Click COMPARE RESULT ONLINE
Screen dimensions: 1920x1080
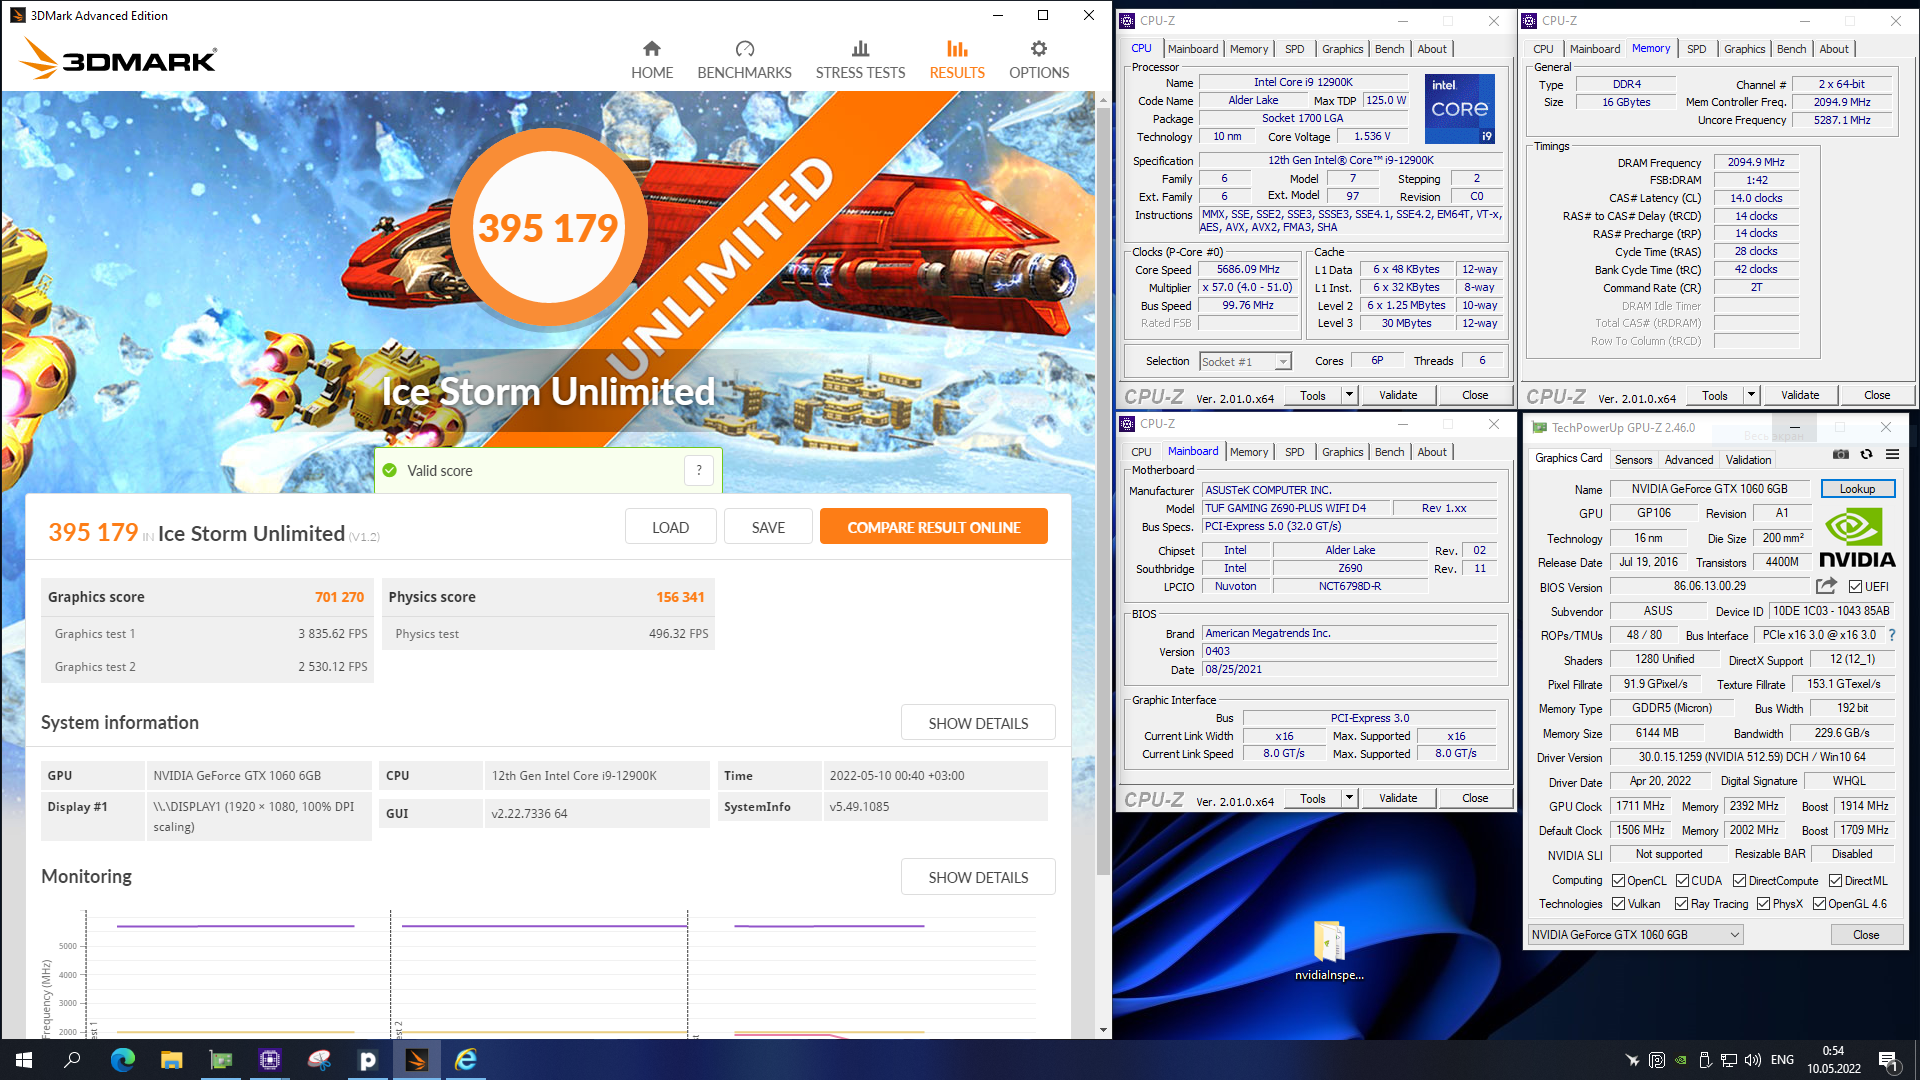[x=934, y=527]
